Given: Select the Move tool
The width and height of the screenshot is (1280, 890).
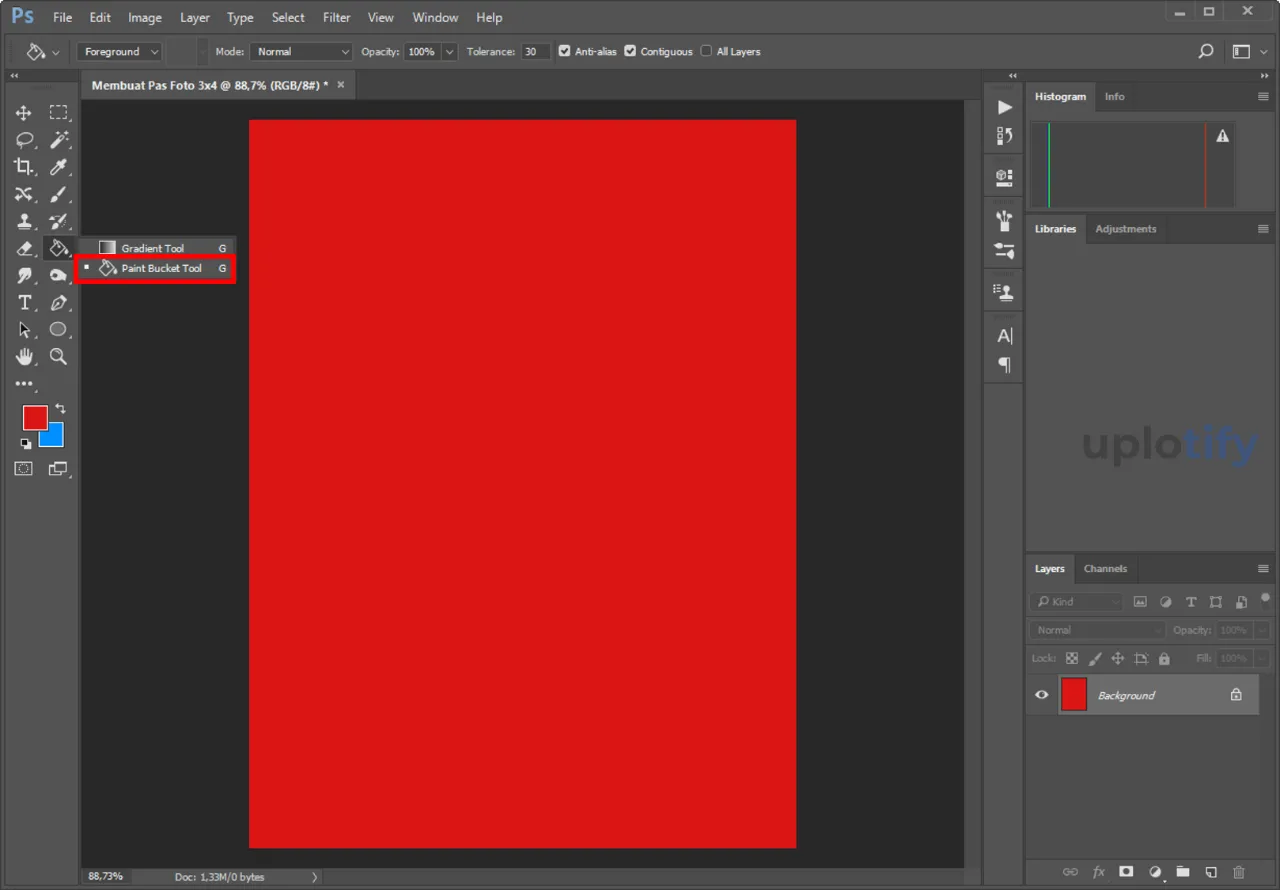Looking at the screenshot, I should click(24, 113).
